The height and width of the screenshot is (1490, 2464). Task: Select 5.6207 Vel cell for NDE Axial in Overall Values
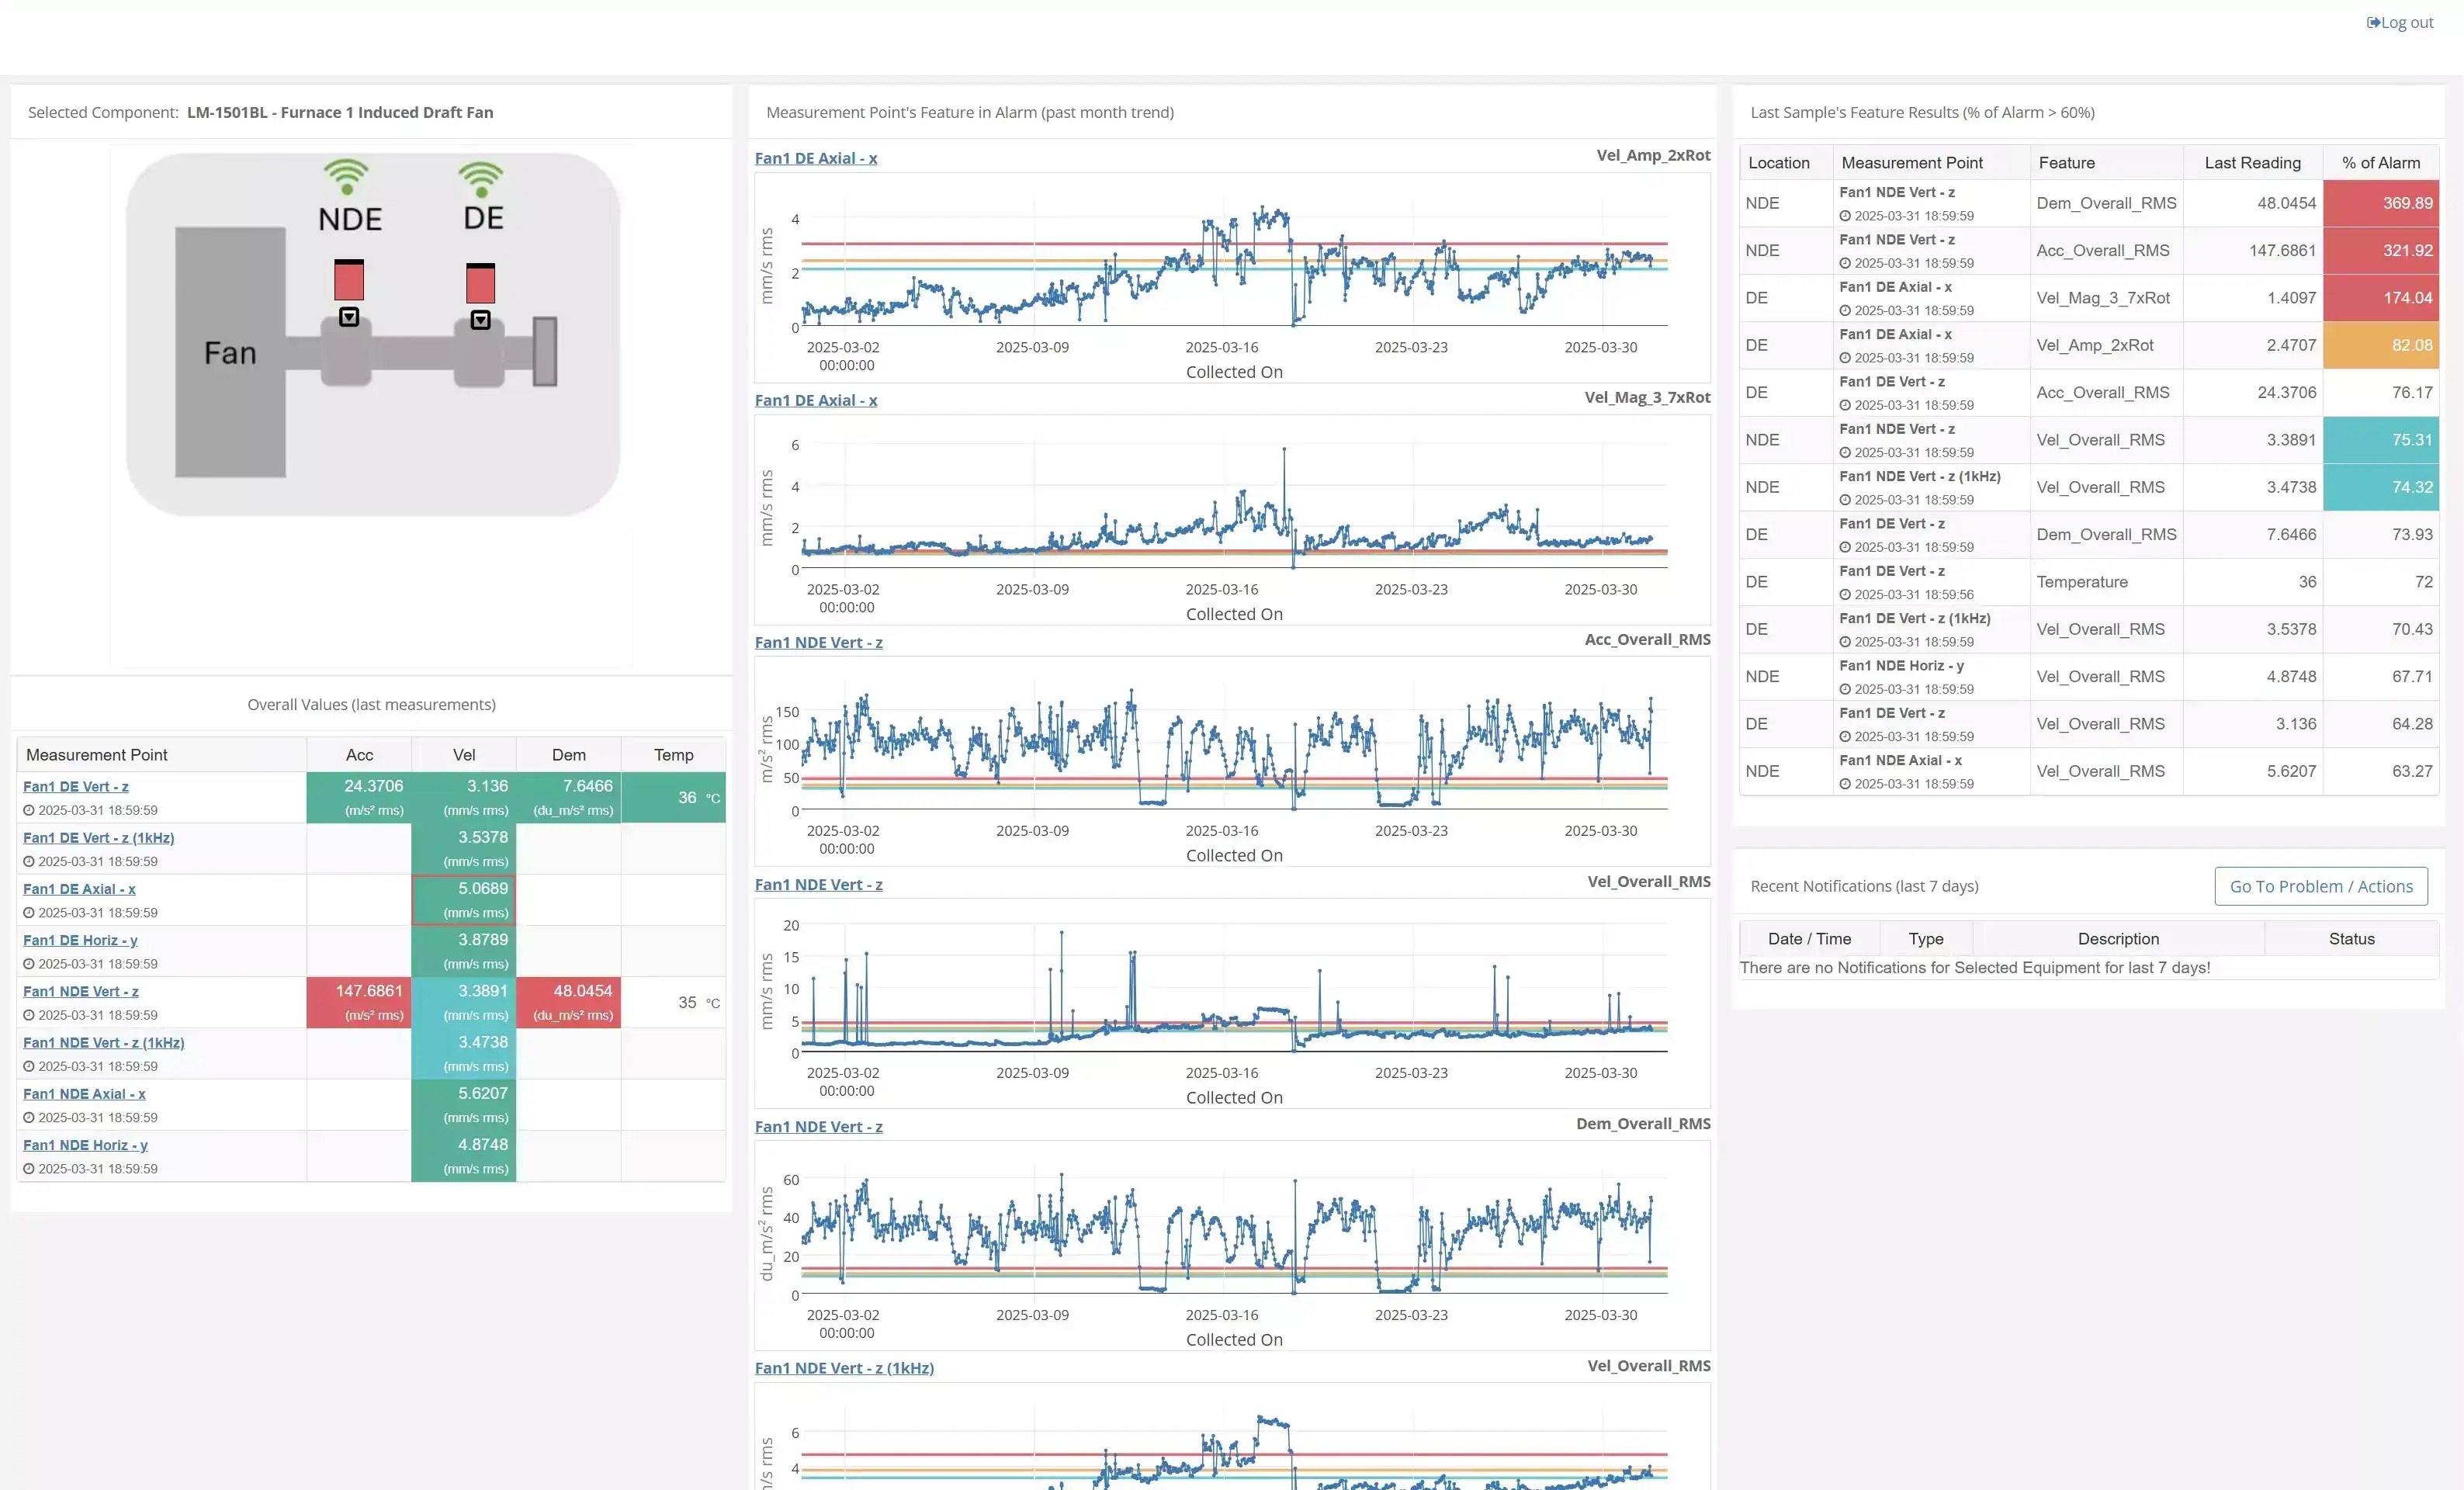tap(464, 1105)
